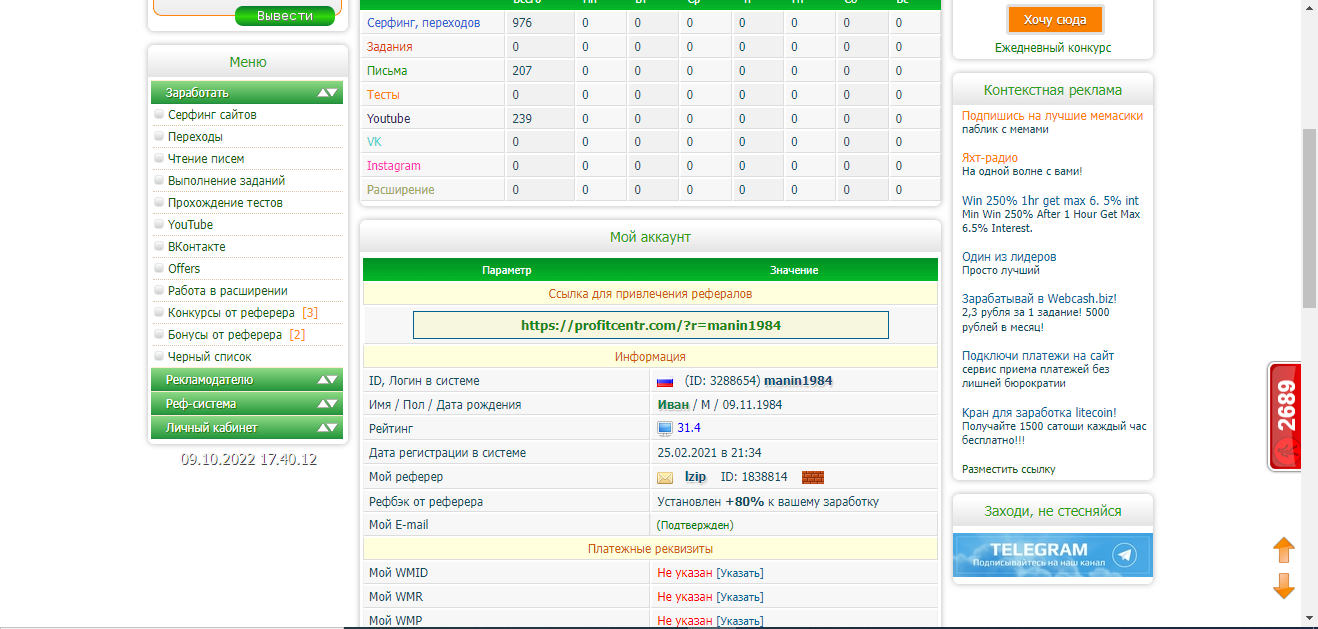This screenshot has height=629, width=1318.
Task: Collapse the Заработать menu section
Action: click(x=247, y=93)
